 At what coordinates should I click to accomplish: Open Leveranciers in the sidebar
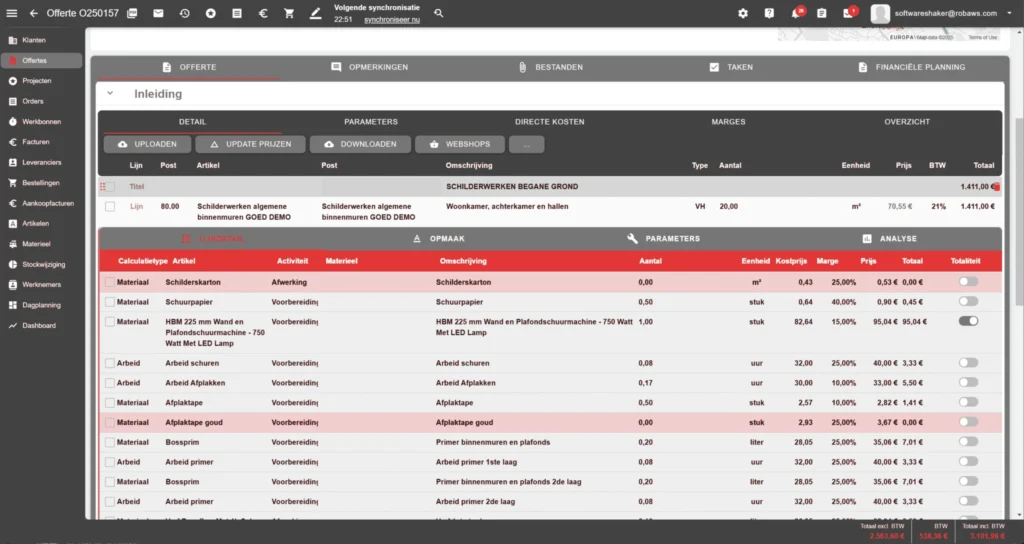(42, 162)
